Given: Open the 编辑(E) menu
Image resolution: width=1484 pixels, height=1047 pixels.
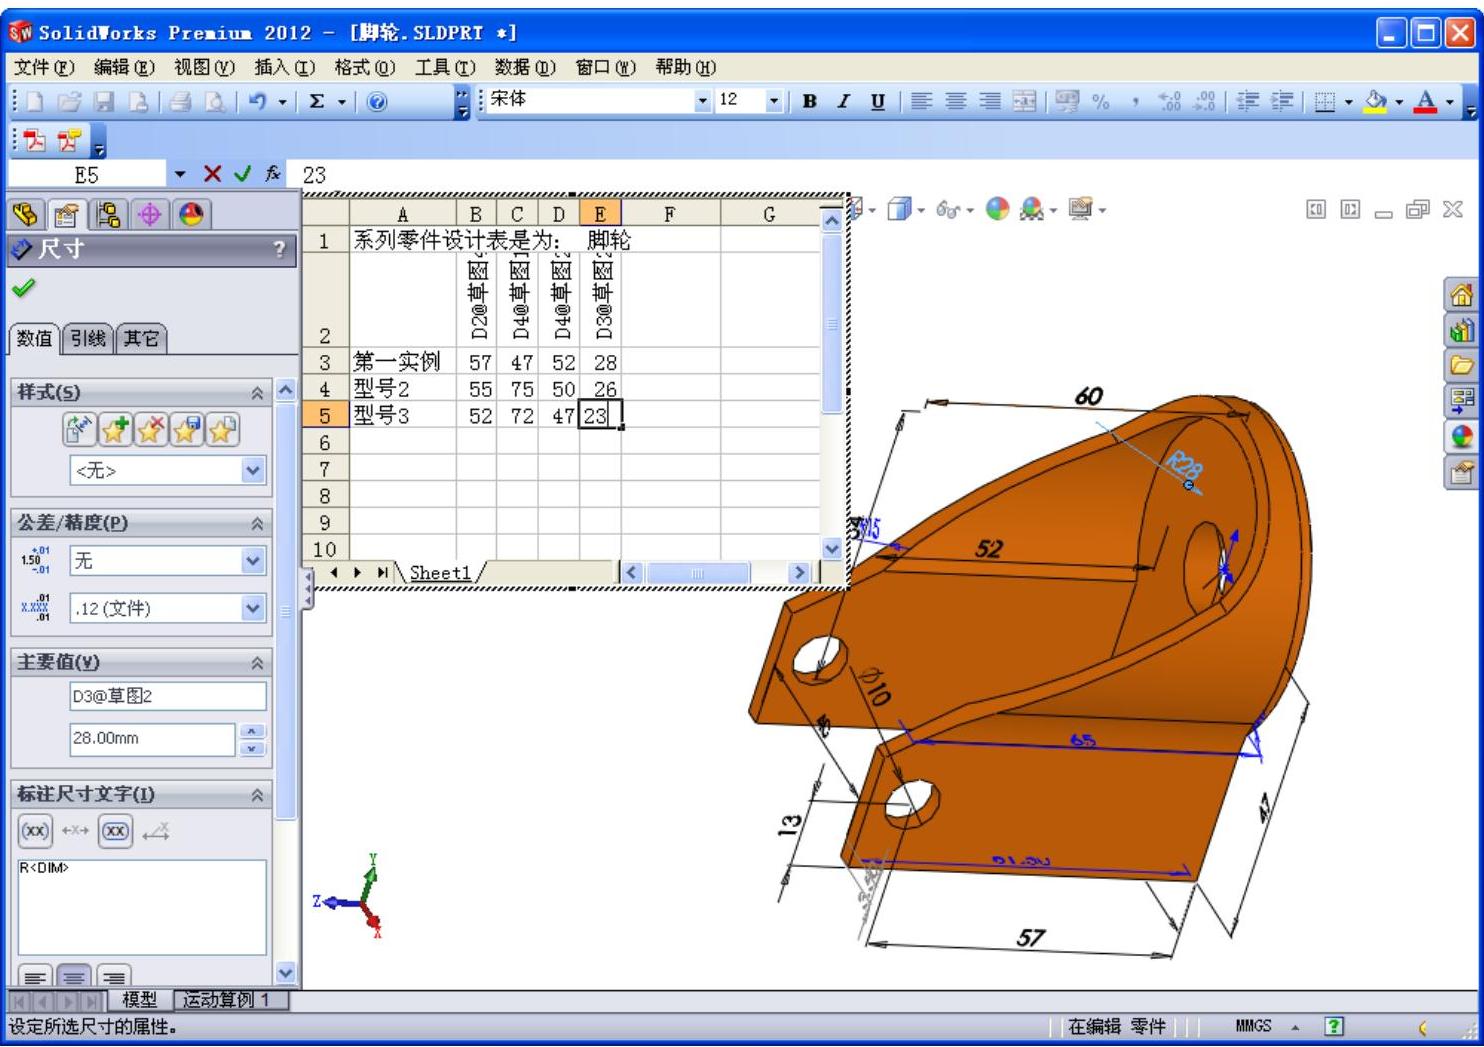Looking at the screenshot, I should (x=124, y=67).
